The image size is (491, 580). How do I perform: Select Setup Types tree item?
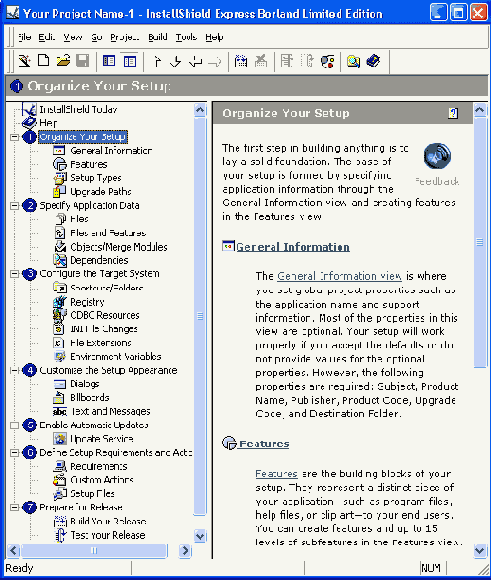tap(96, 178)
